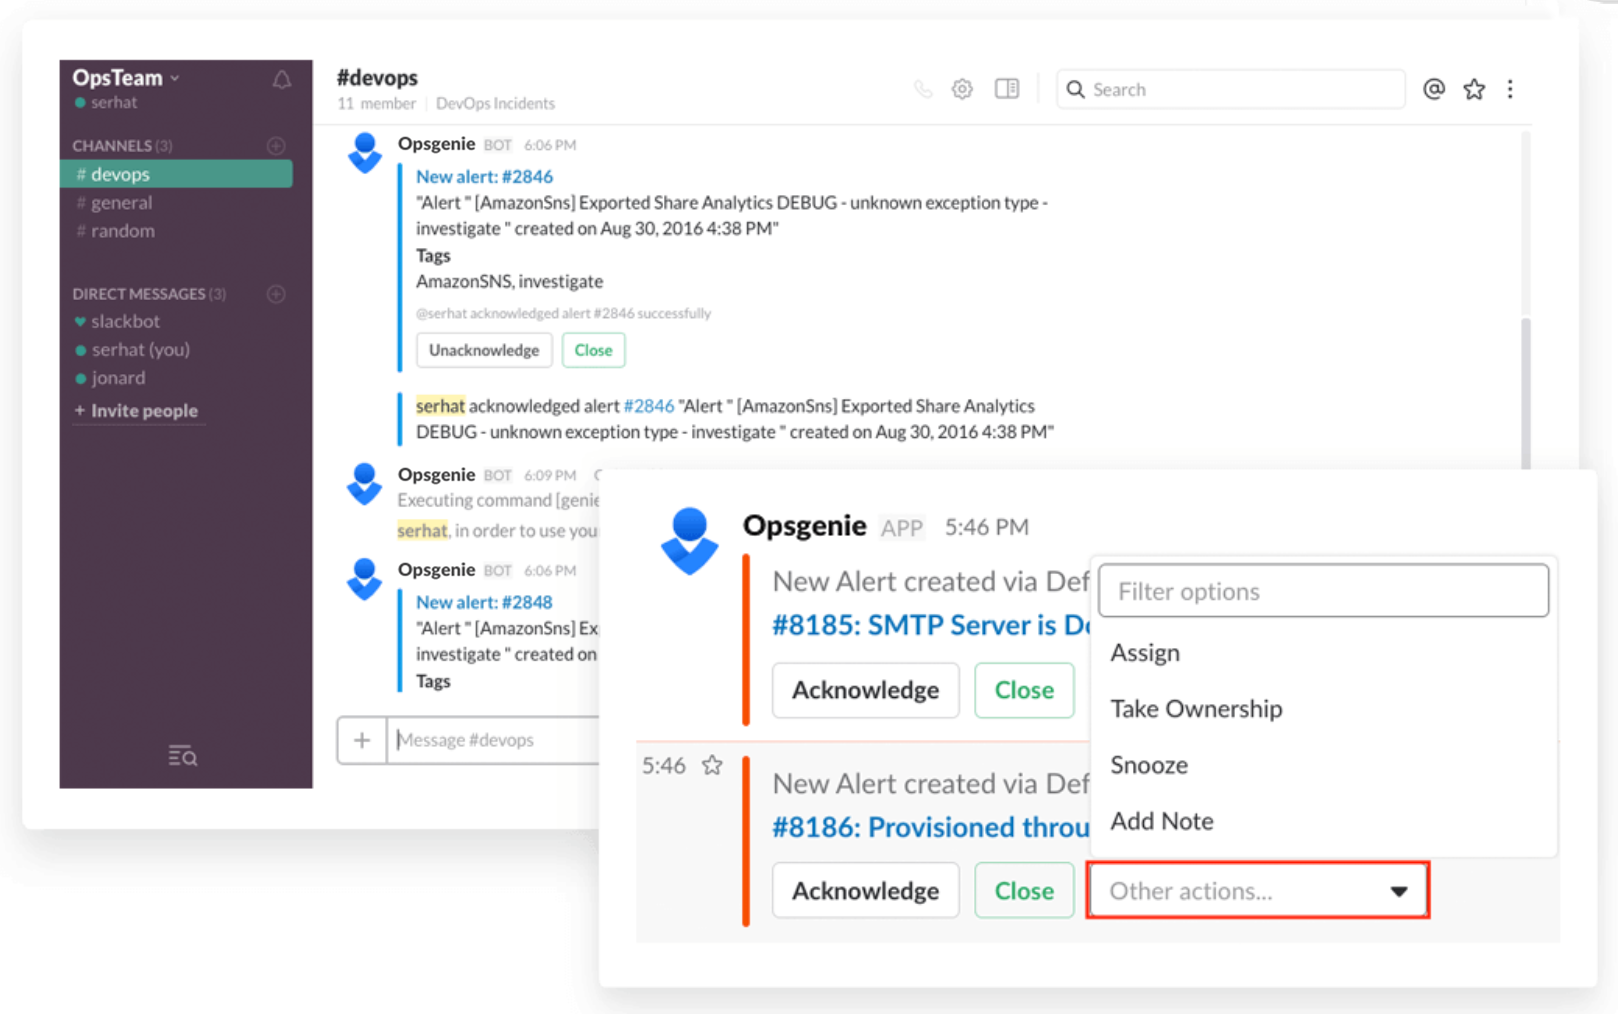The width and height of the screenshot is (1618, 1014).
Task: Attach content via composer plus icon
Action: click(x=362, y=739)
